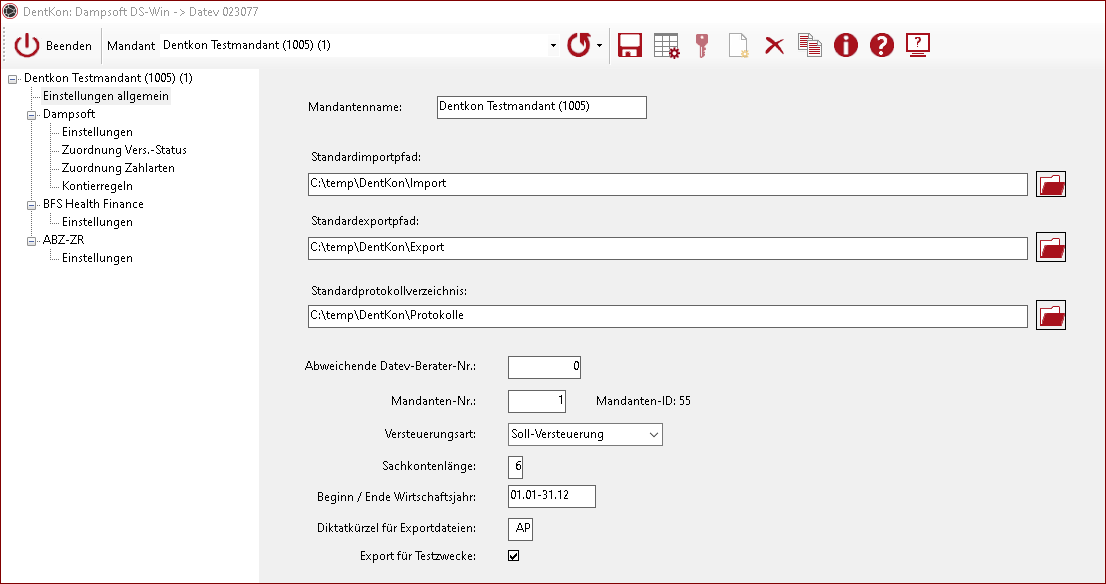Click the Beginn / Ende Wirtschaftsjahr field
The image size is (1106, 584).
coord(552,496)
